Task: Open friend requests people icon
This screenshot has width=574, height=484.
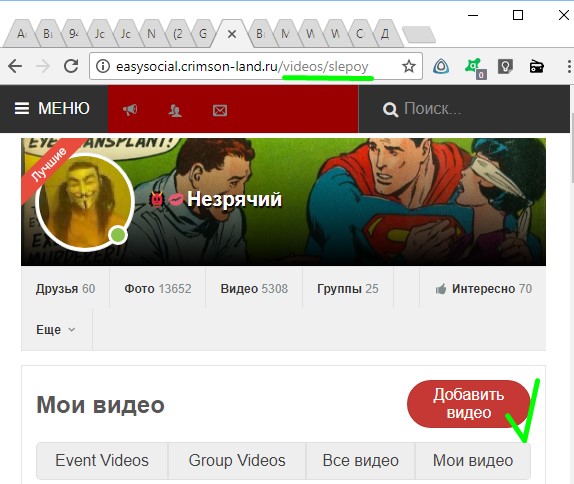Action: [x=175, y=110]
